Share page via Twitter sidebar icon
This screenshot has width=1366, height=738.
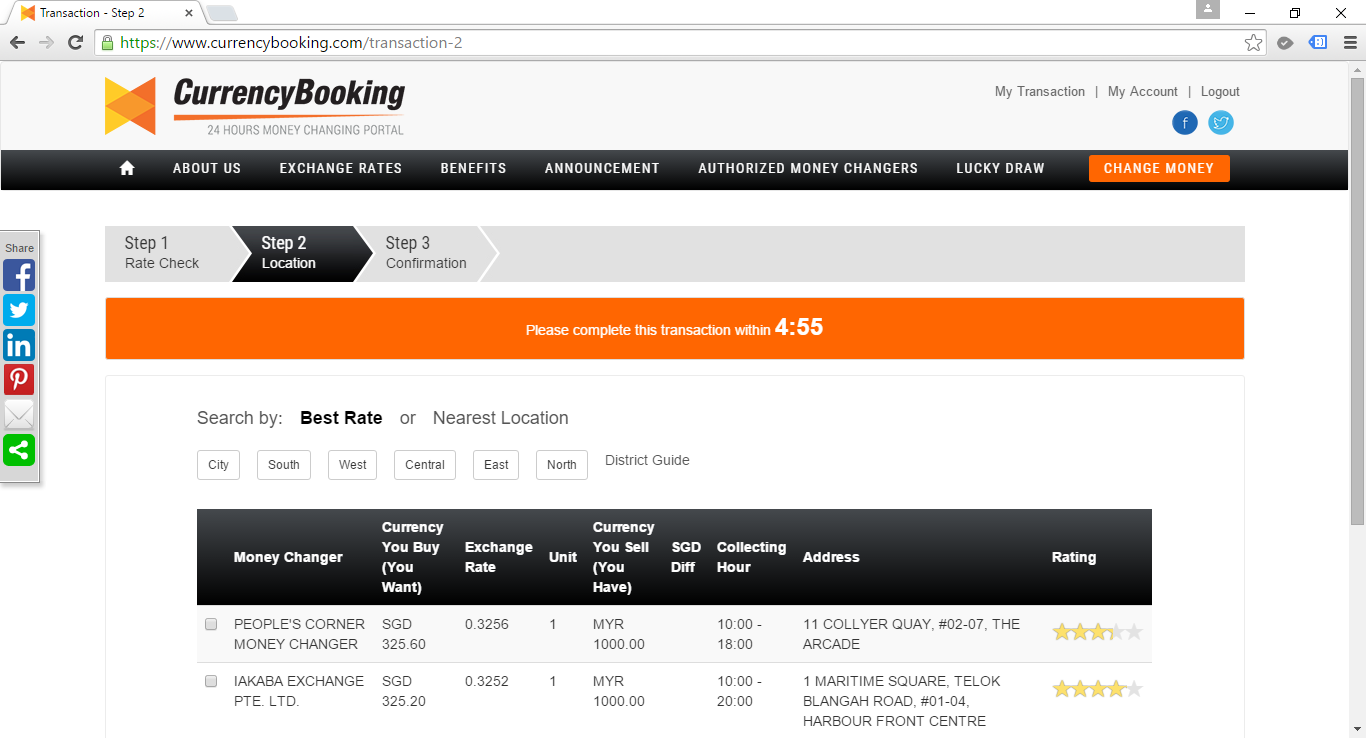coord(19,310)
